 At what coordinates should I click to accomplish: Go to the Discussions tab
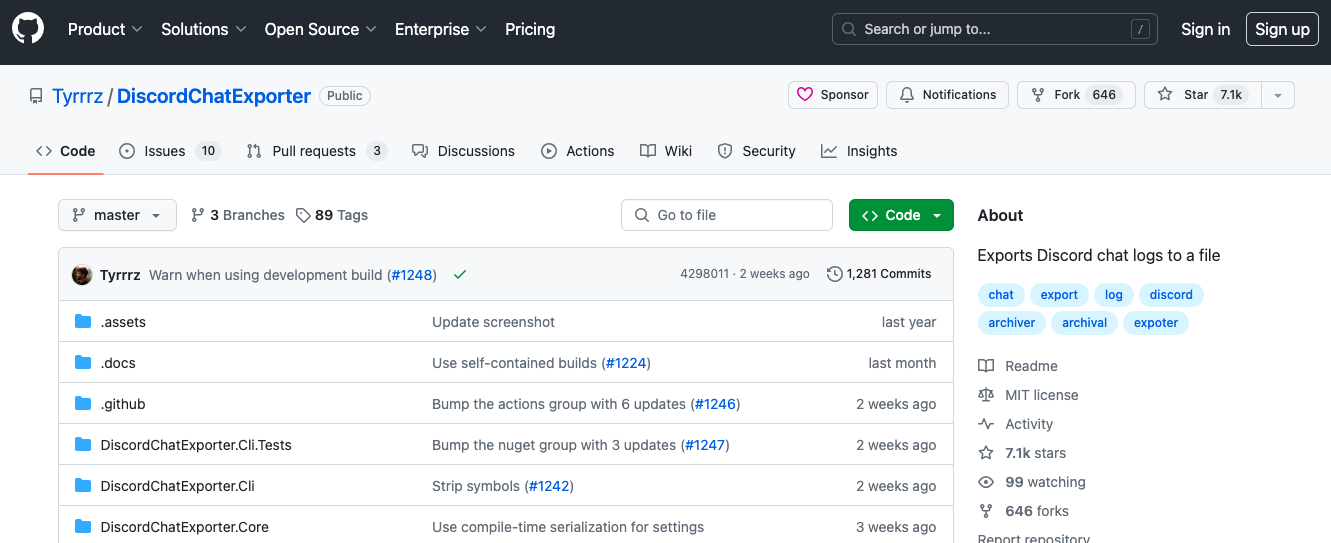tap(463, 151)
